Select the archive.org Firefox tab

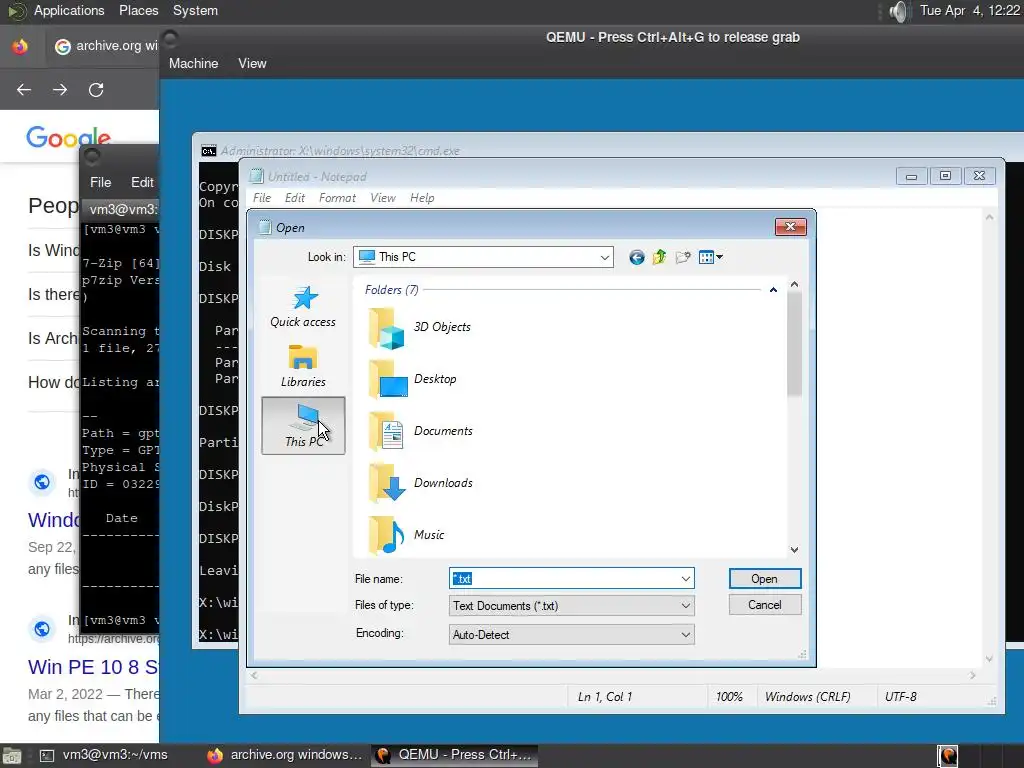tap(106, 46)
